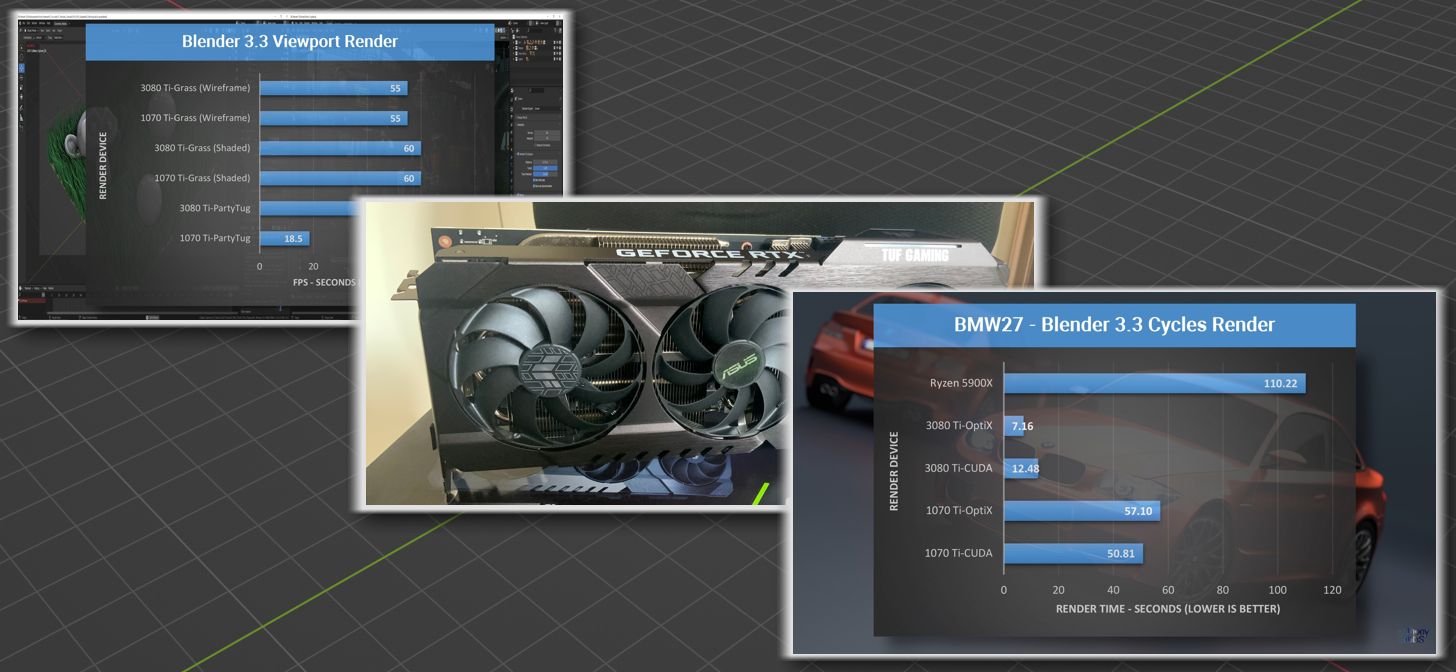Click the 7.16 render time value
Image resolution: width=1456 pixels, height=672 pixels.
coord(1021,426)
